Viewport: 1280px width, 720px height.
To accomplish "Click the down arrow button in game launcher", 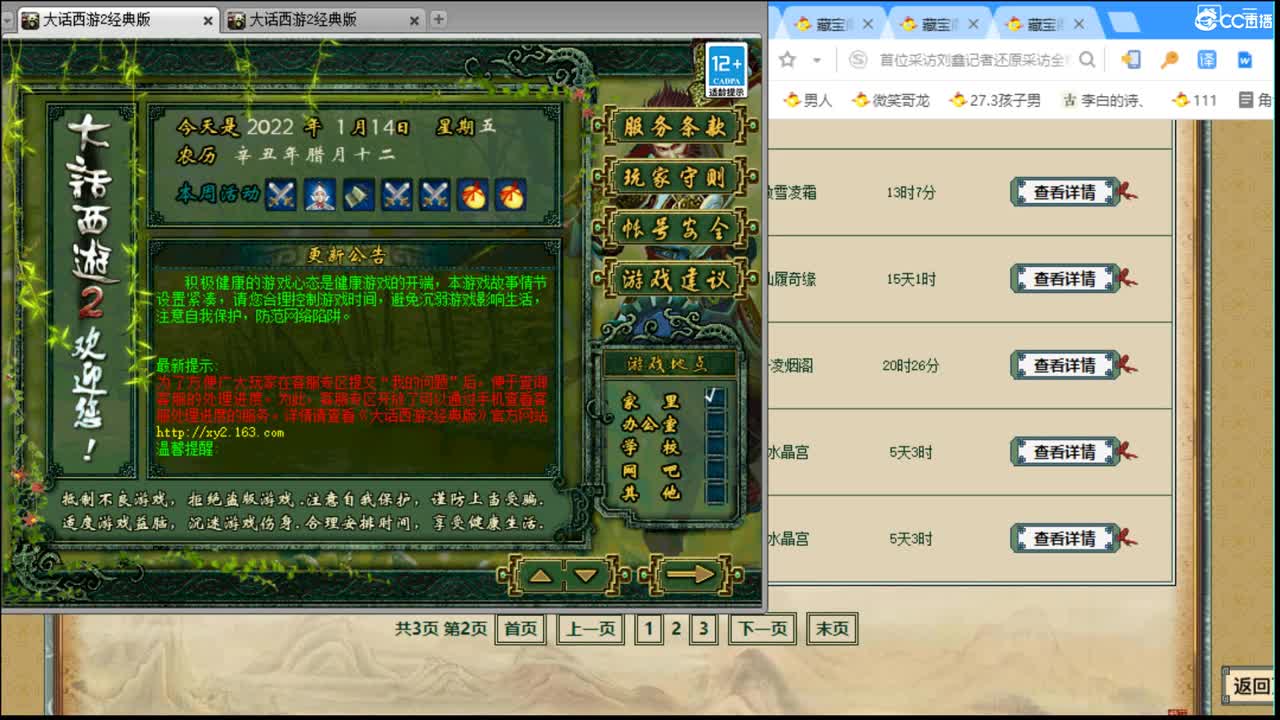I will (x=586, y=575).
